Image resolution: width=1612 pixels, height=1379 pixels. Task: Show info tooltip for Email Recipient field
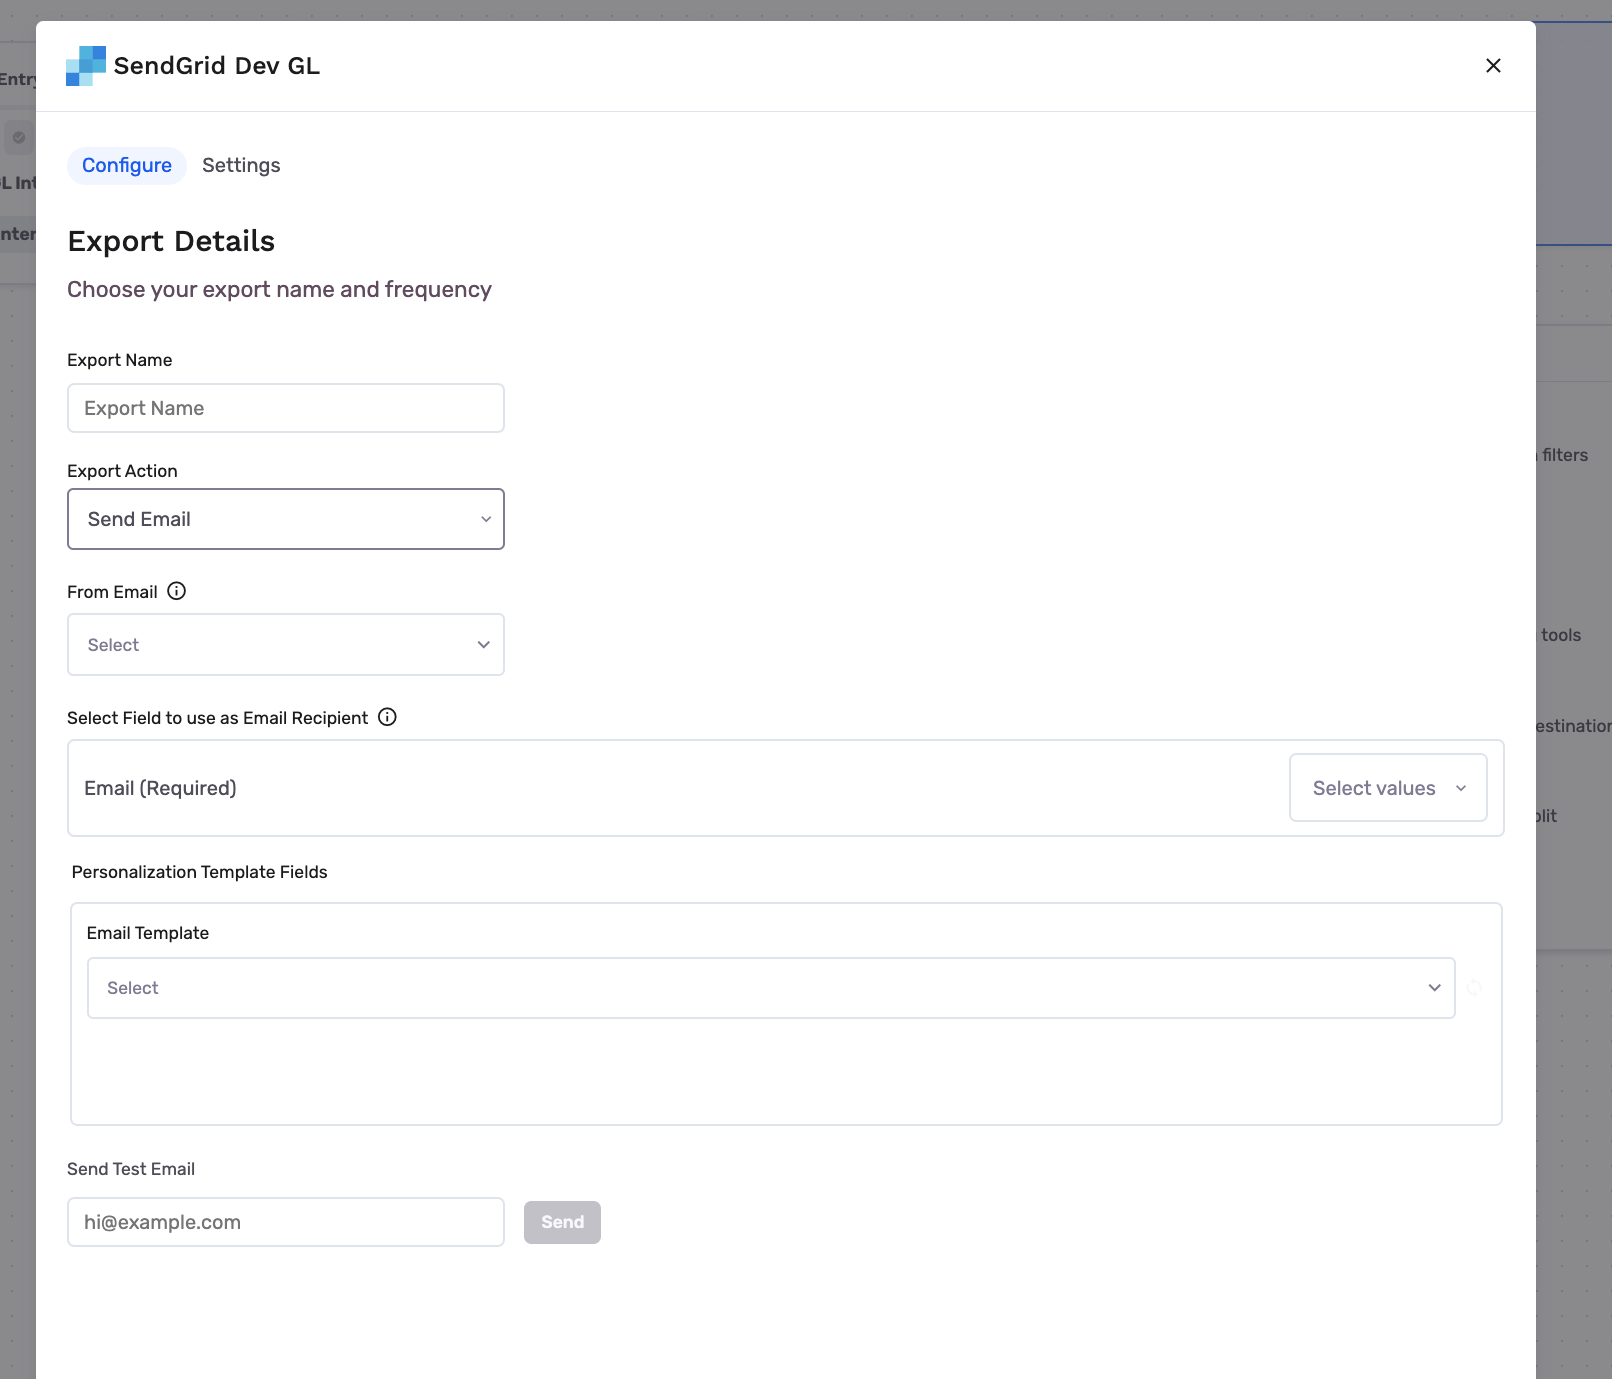tap(388, 717)
